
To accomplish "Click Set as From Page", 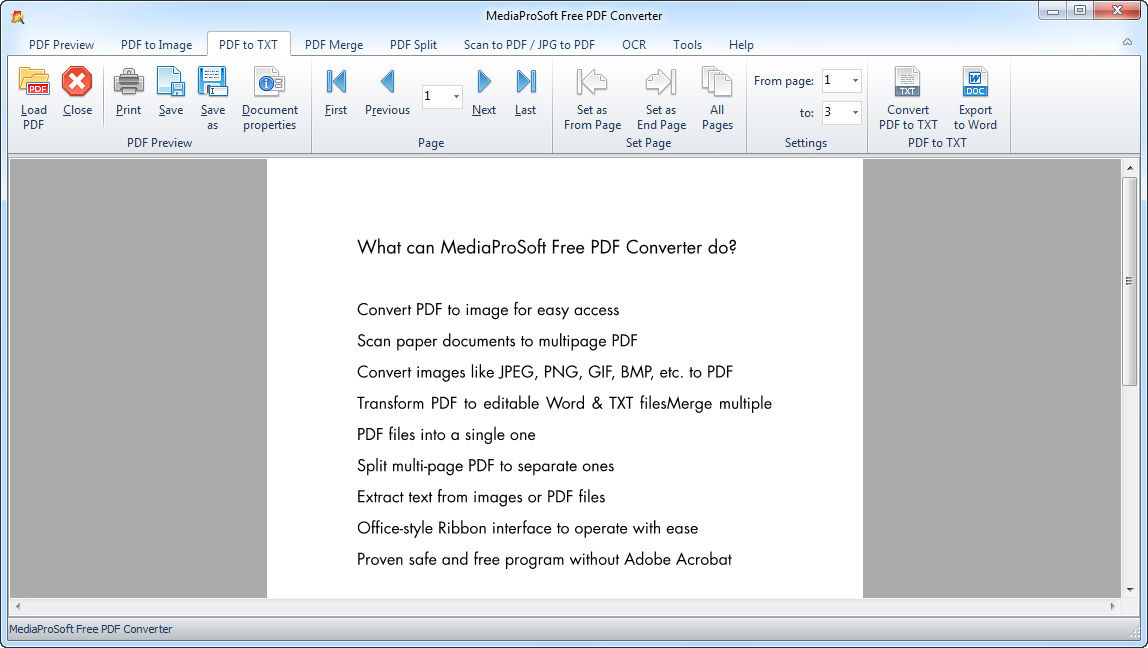I will pos(592,99).
